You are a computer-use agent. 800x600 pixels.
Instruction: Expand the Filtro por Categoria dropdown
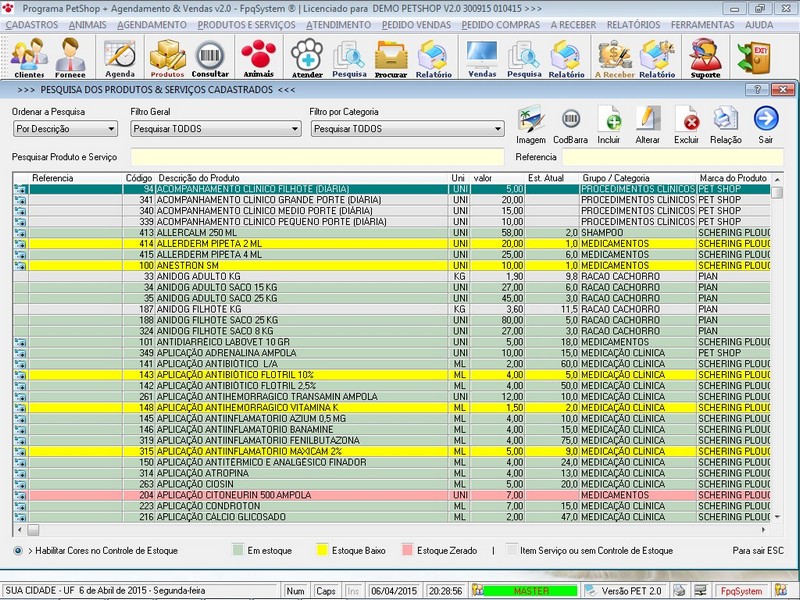(497, 129)
